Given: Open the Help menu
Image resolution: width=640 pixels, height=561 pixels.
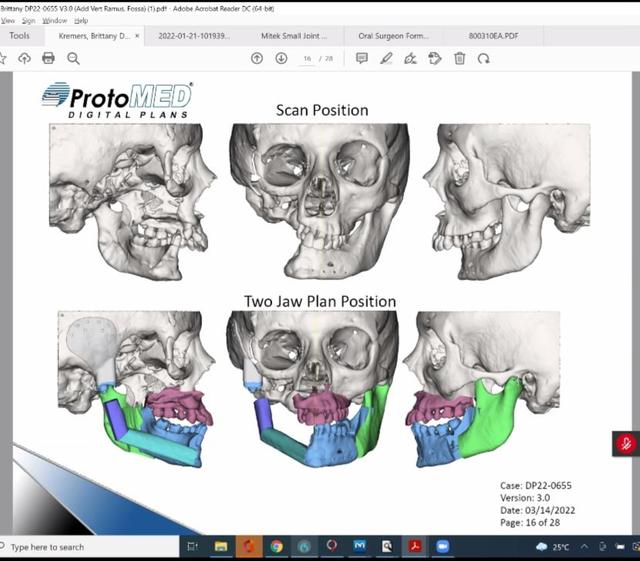Looking at the screenshot, I should point(81,20).
